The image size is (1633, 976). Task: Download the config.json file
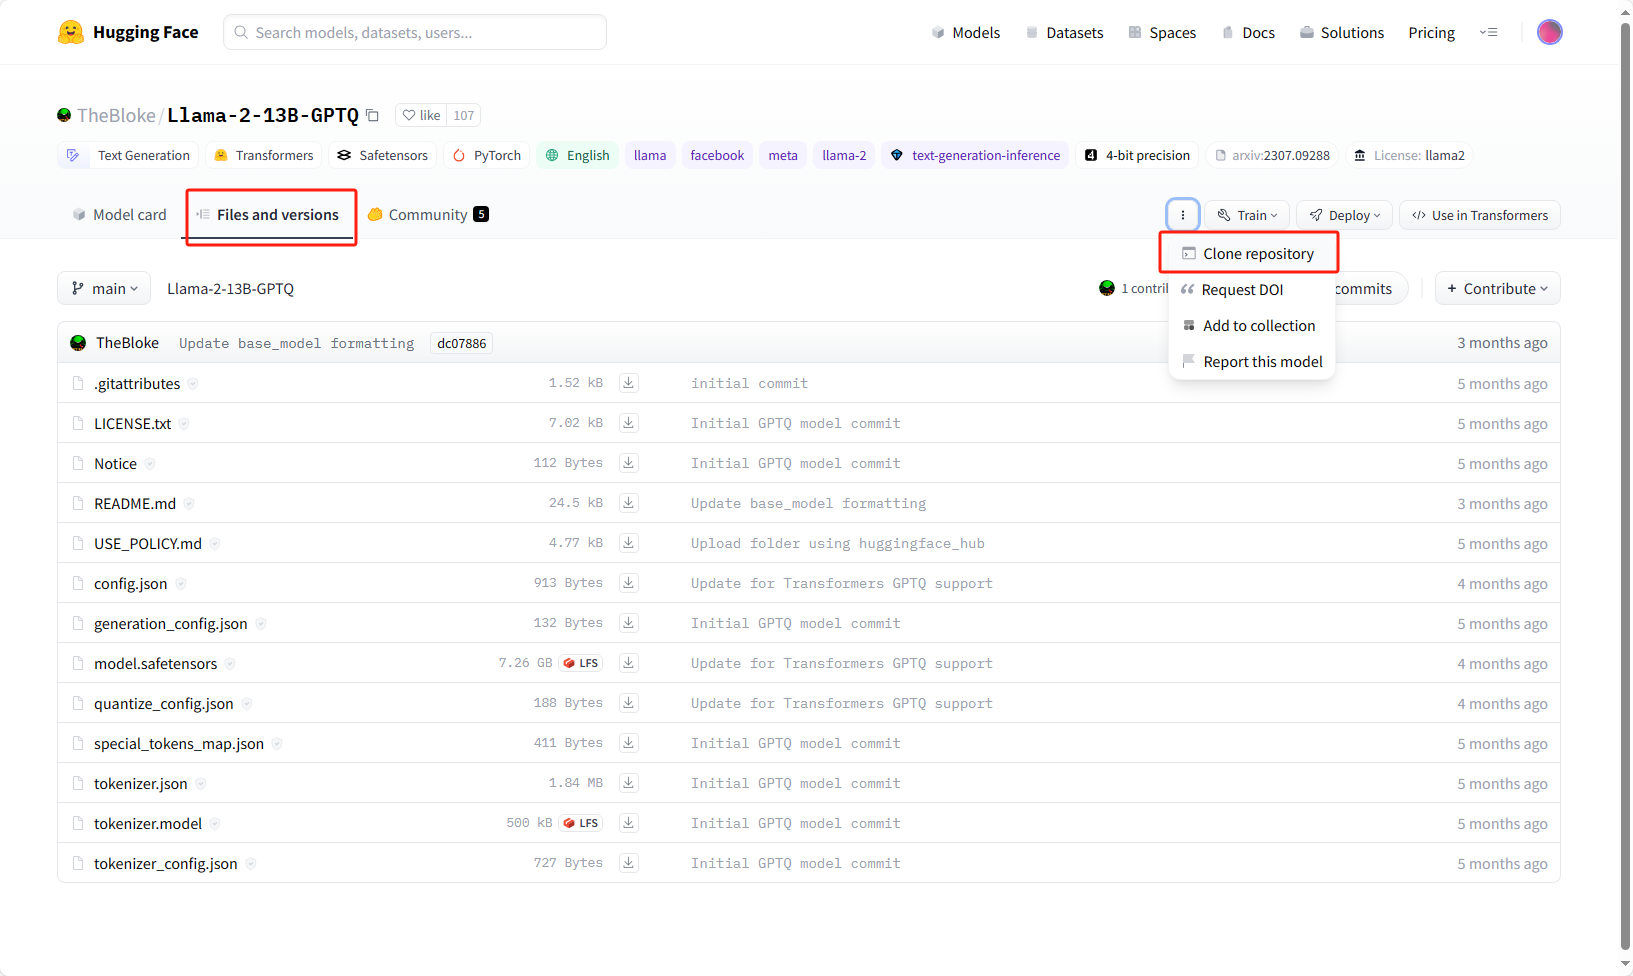pos(629,583)
